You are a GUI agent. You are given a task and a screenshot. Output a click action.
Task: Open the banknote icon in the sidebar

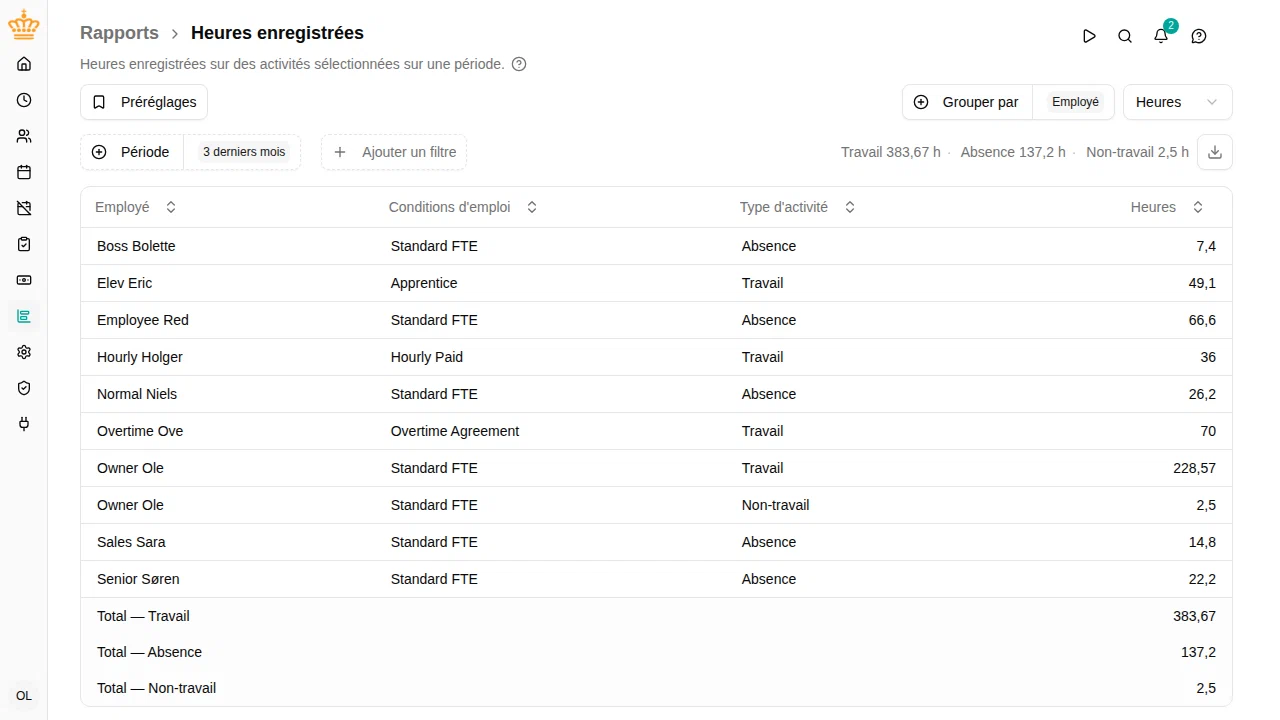click(x=24, y=280)
